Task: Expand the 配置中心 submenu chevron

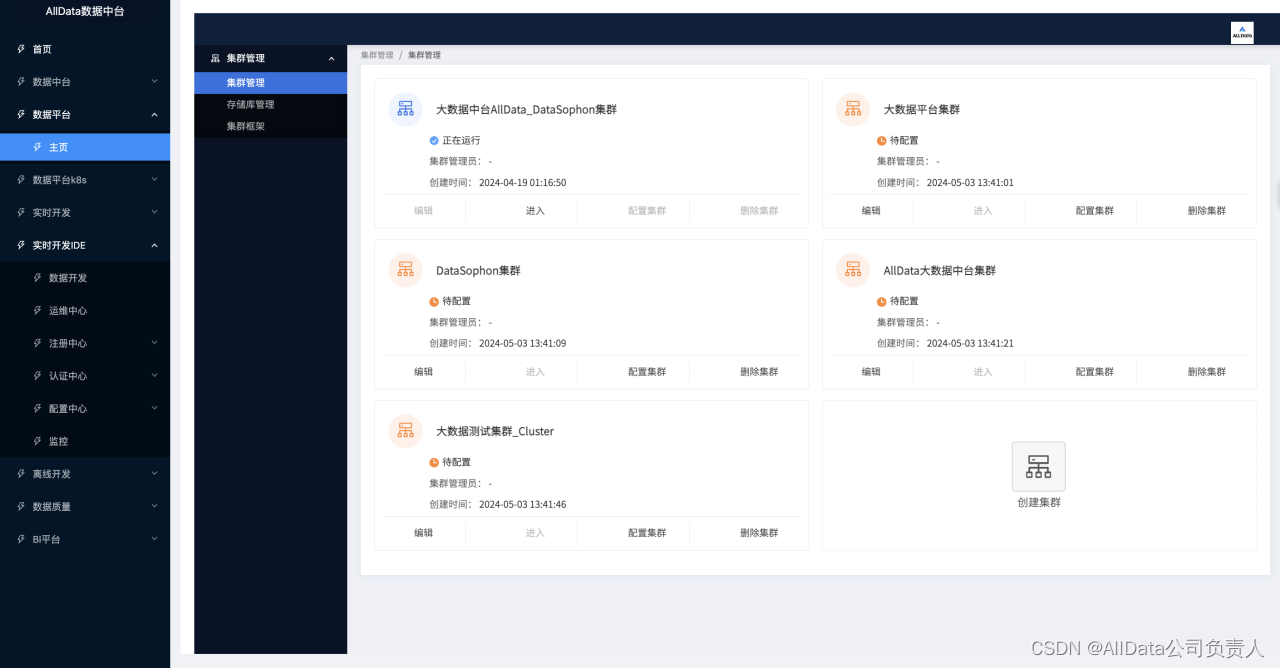Action: [154, 409]
